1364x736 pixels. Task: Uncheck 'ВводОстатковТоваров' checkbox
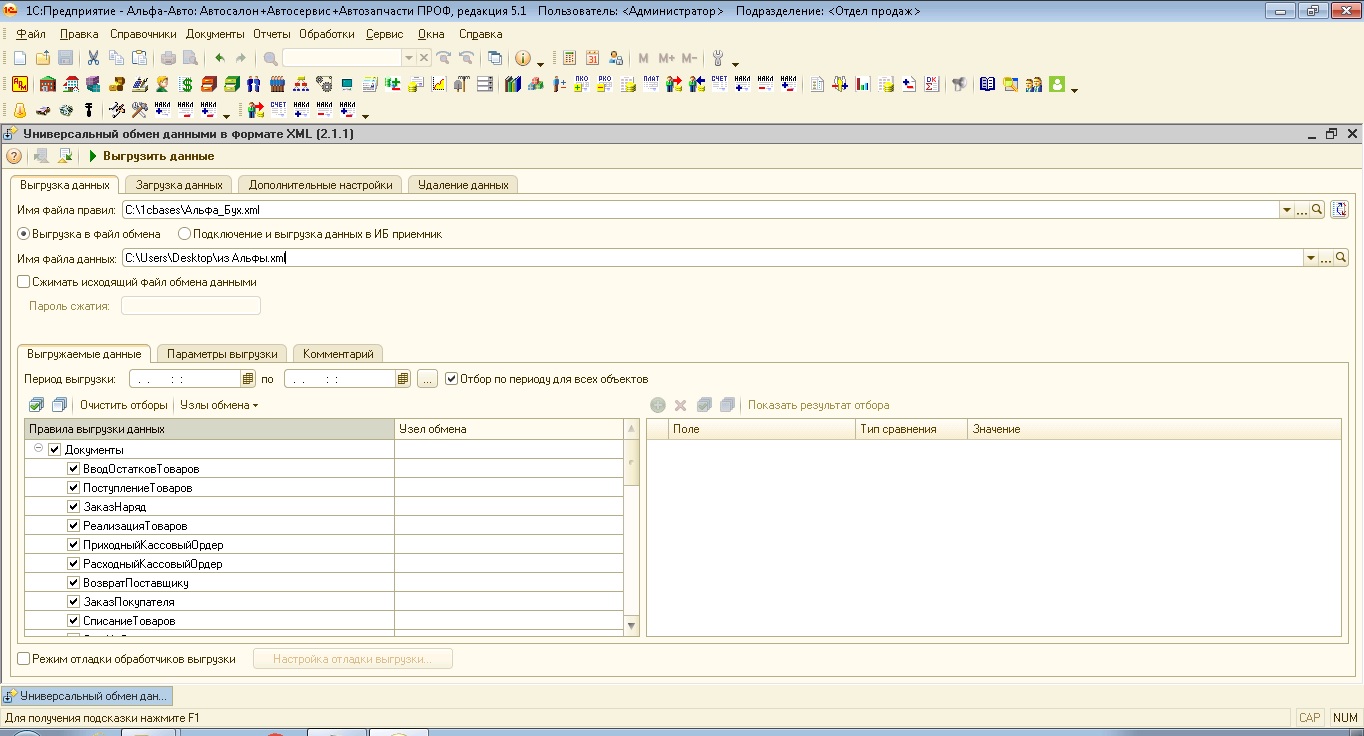tap(73, 469)
